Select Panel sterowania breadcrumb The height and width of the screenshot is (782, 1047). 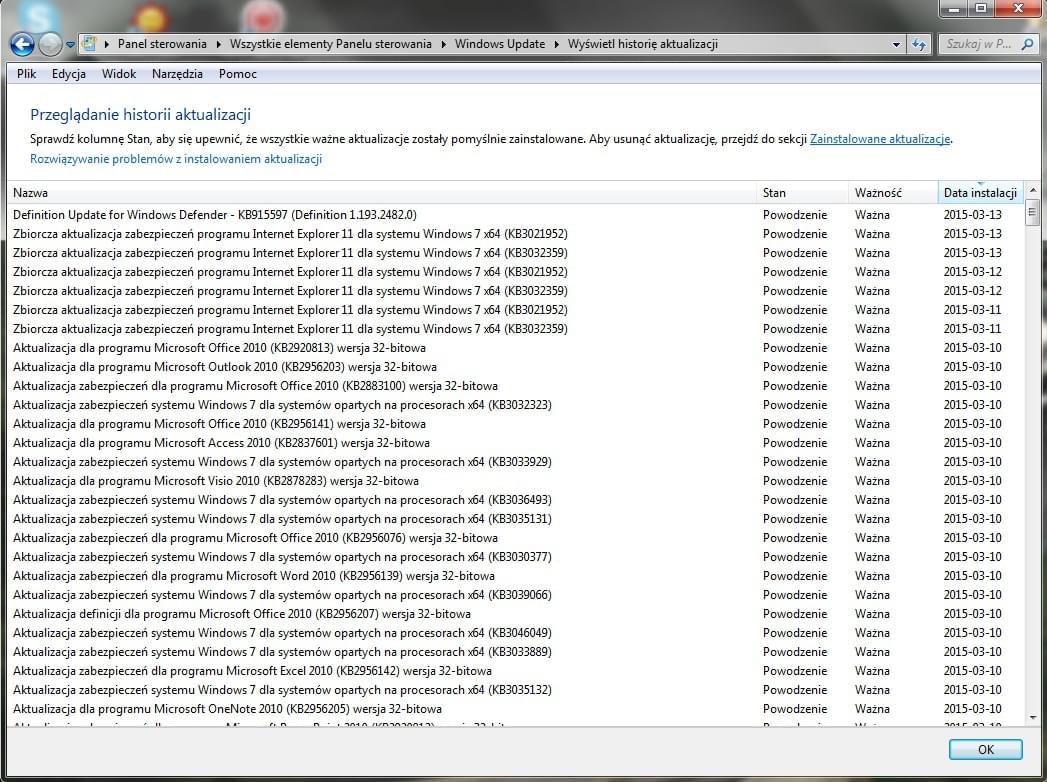(162, 44)
